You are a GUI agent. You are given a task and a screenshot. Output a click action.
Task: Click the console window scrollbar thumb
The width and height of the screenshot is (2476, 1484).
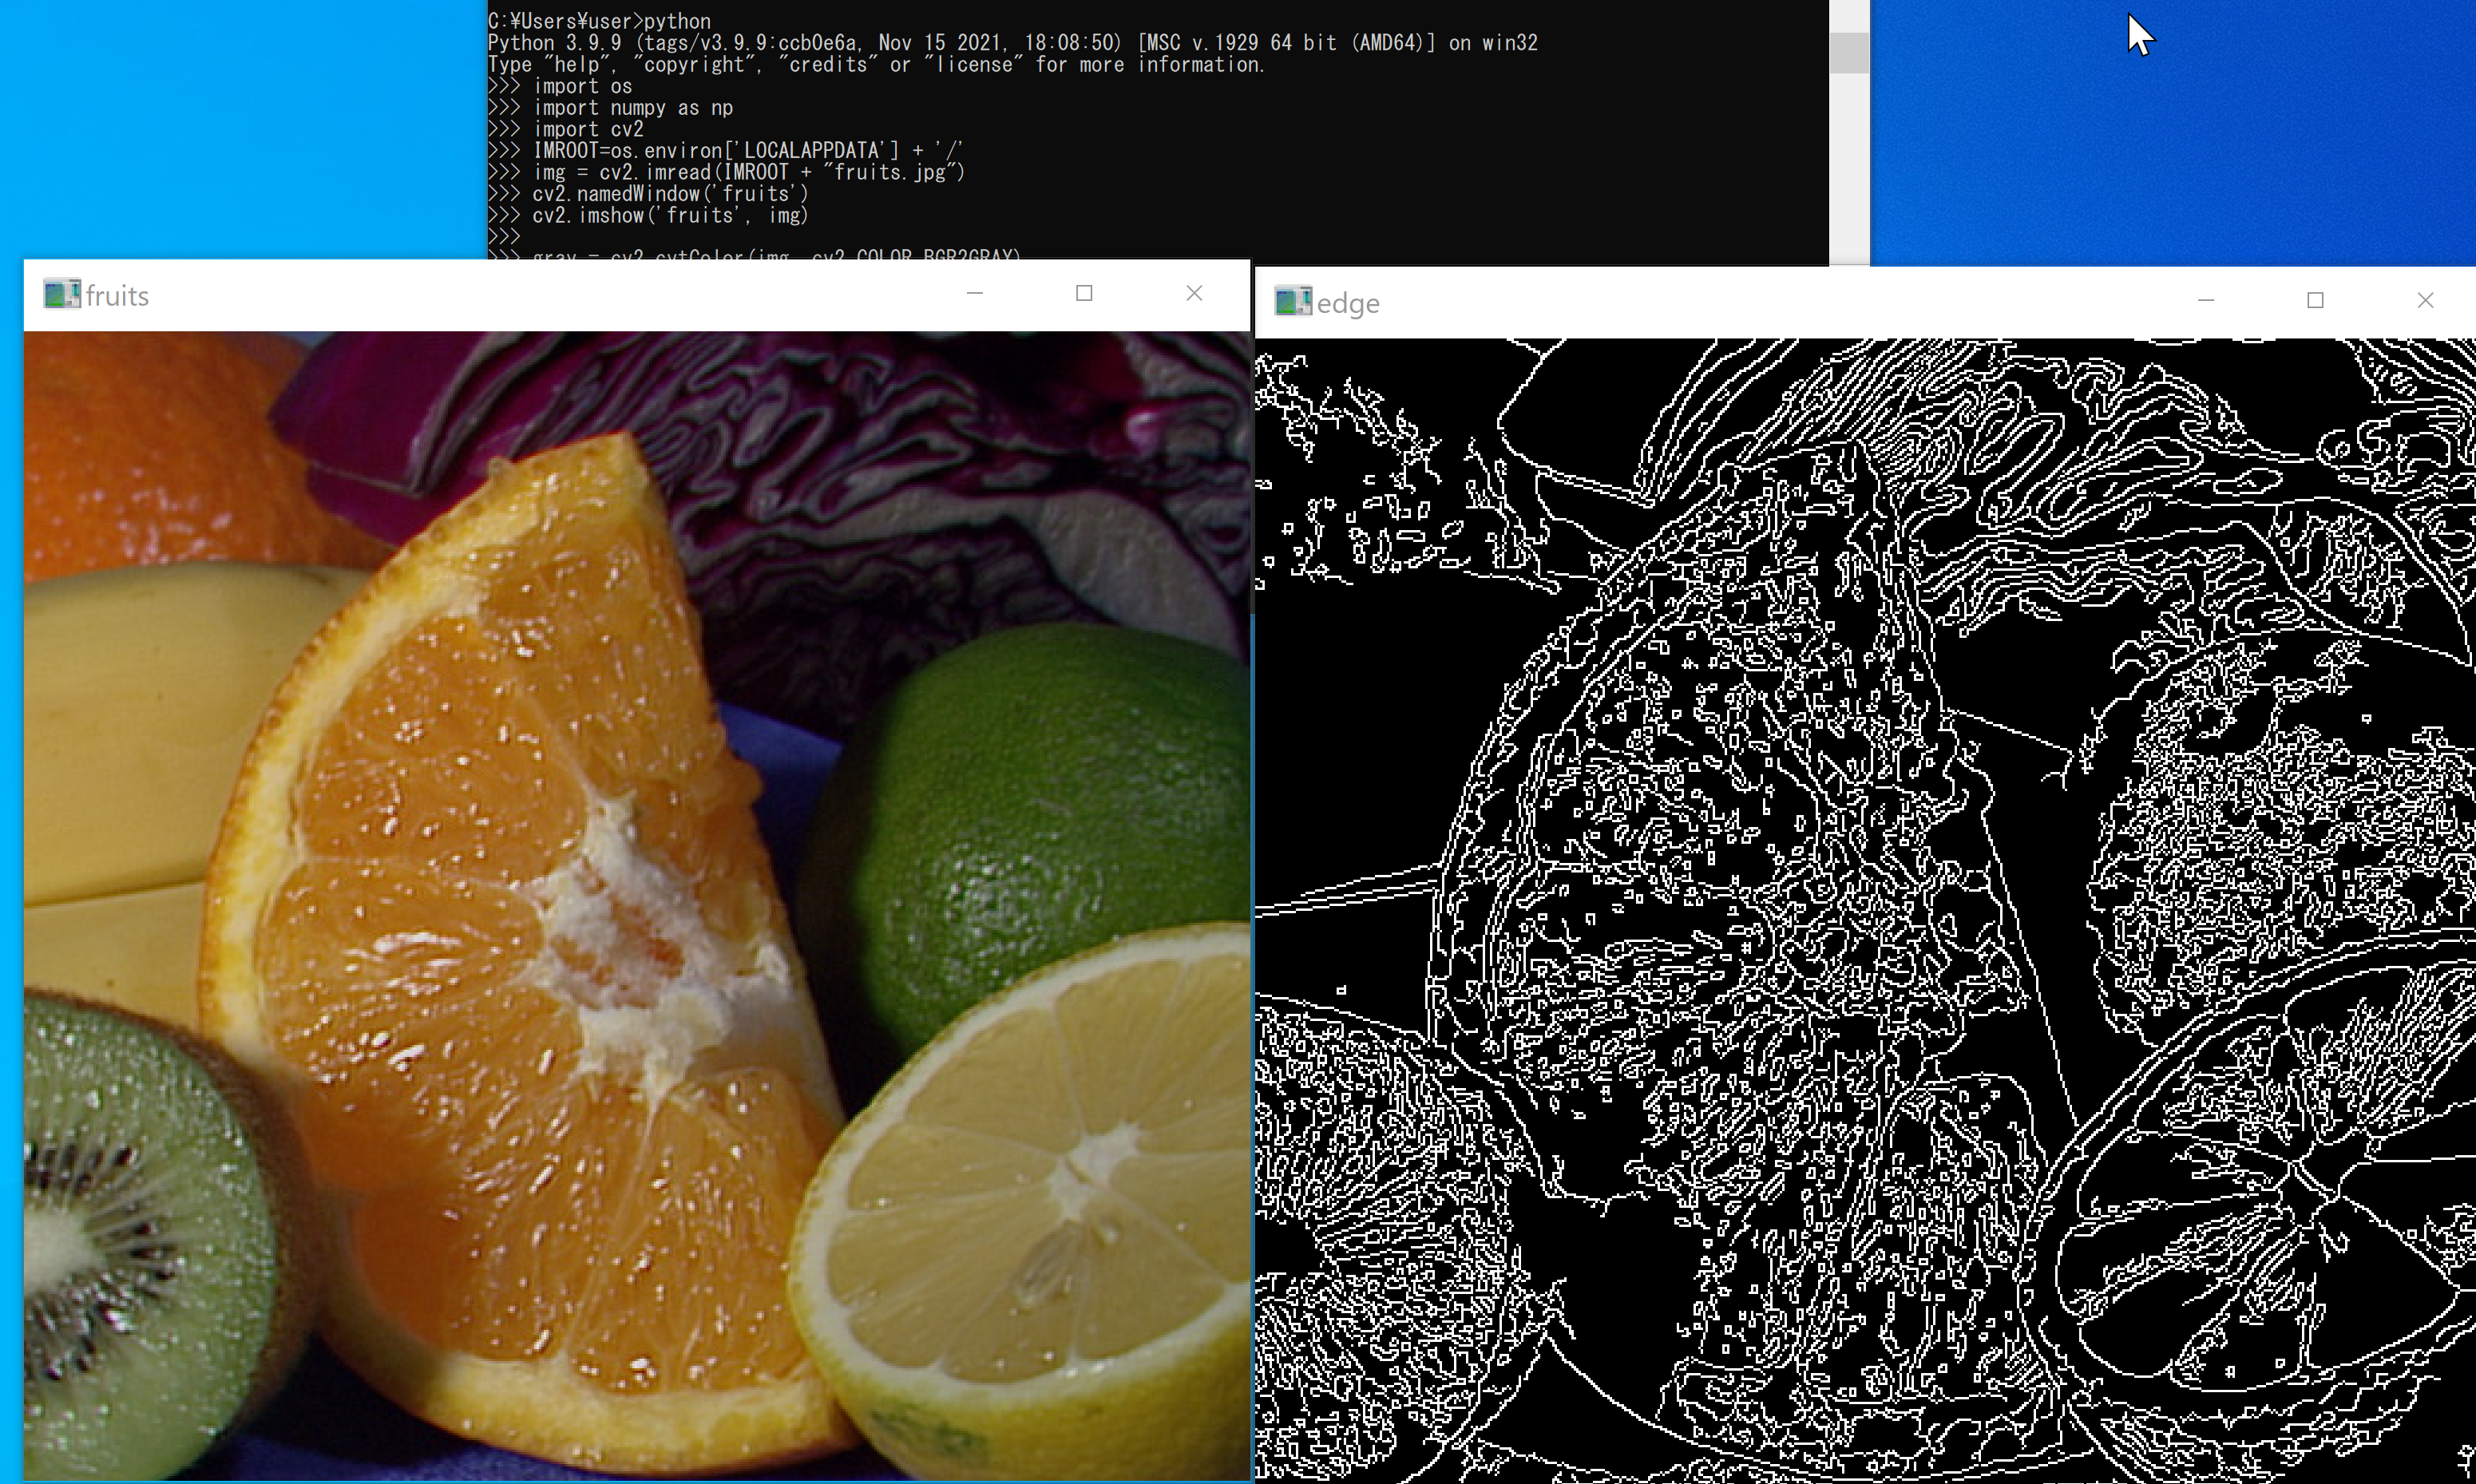1849,52
